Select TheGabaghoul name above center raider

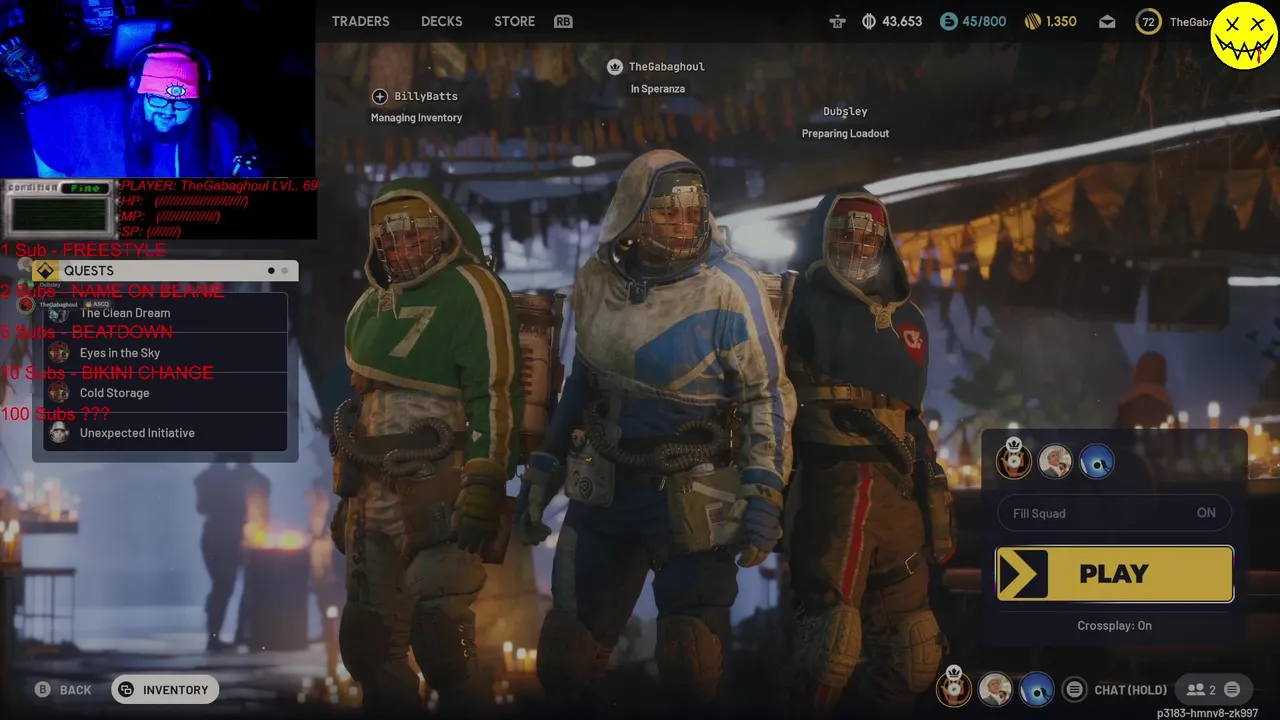[x=667, y=66]
